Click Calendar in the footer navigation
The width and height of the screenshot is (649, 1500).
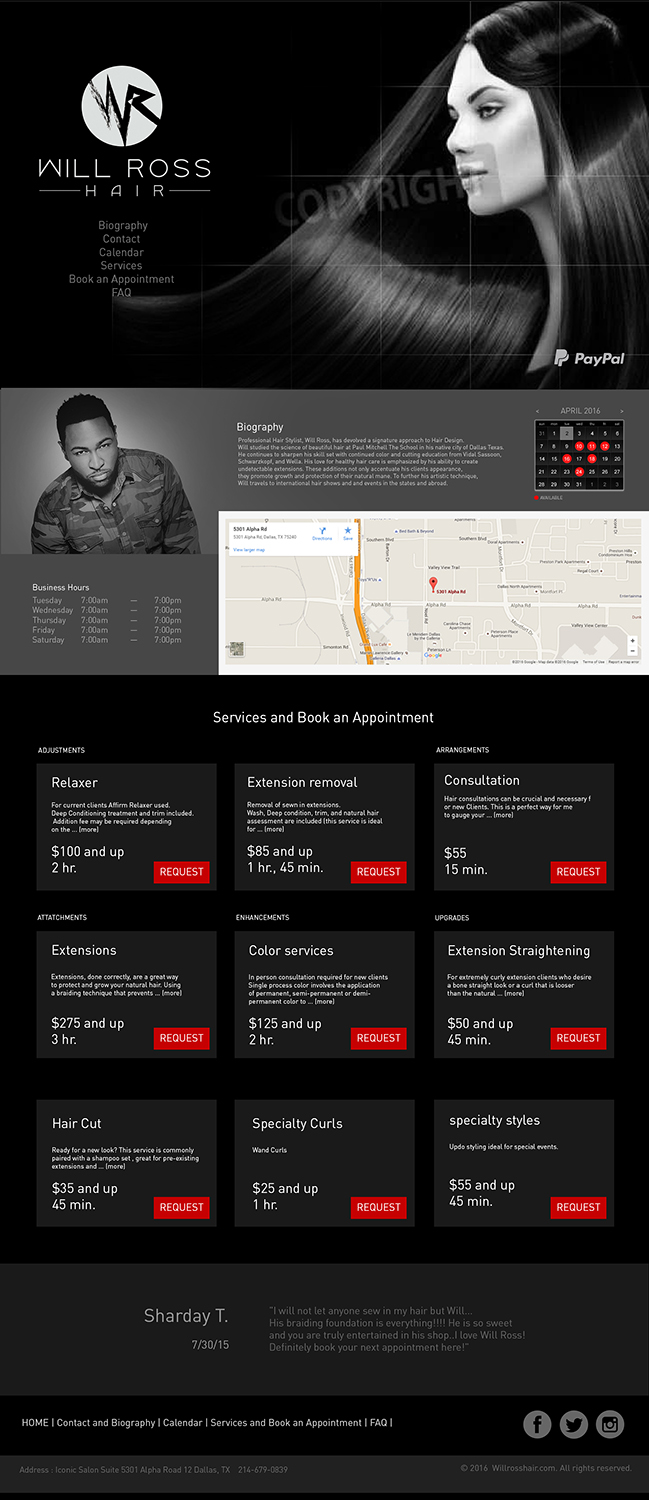182,1423
